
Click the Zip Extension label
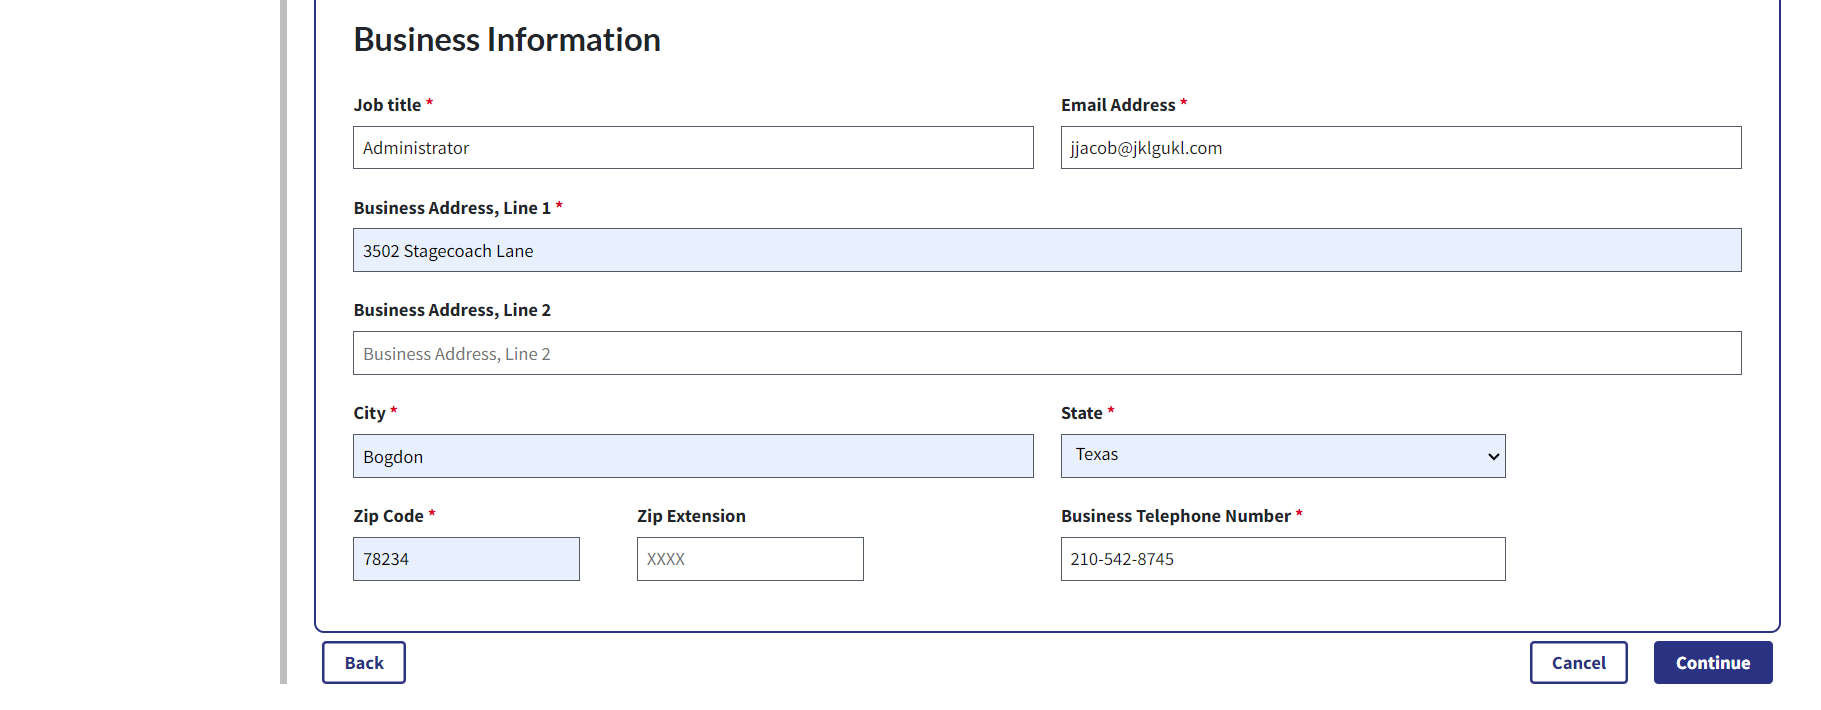691,516
